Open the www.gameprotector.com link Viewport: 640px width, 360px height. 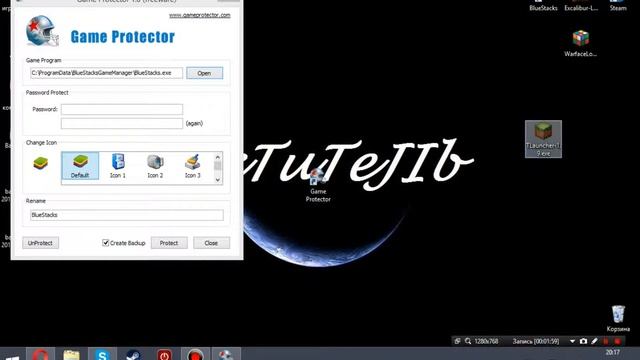pos(200,15)
